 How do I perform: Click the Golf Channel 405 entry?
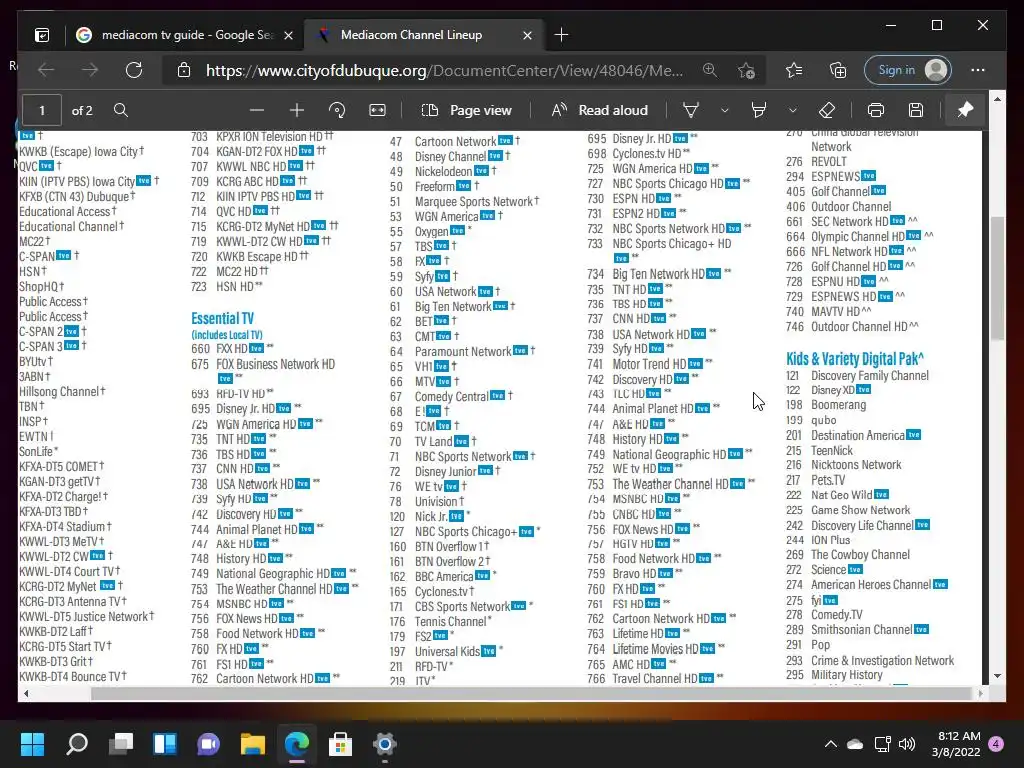(x=836, y=191)
